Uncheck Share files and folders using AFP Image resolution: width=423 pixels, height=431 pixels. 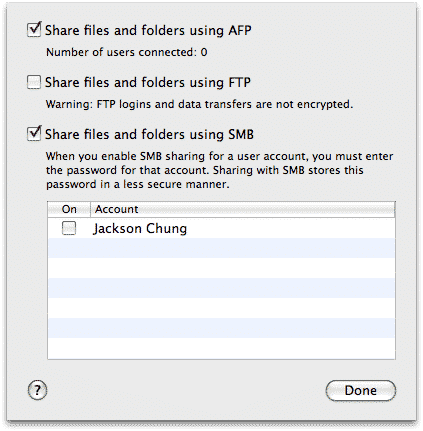pos(34,30)
